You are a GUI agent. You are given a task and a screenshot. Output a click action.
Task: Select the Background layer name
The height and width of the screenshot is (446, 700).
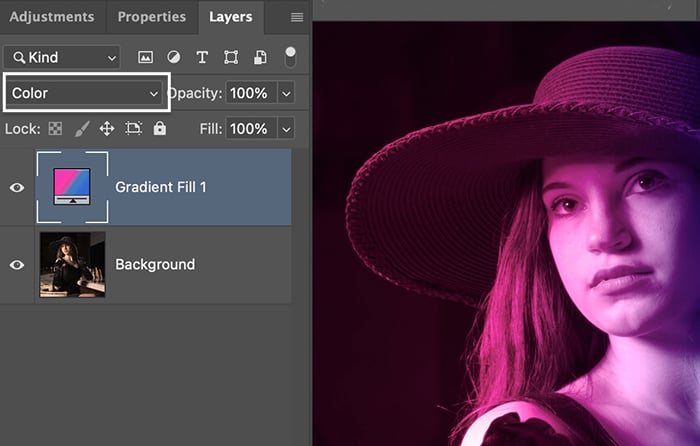pos(155,264)
